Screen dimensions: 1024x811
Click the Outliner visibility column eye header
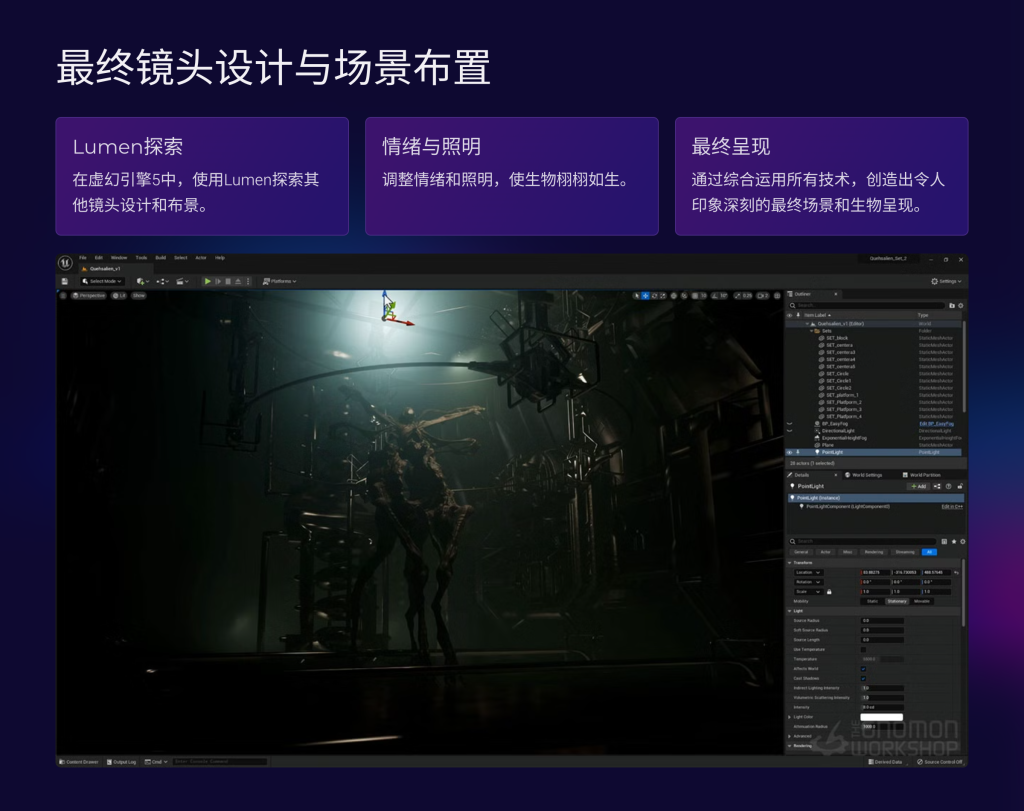[x=790, y=315]
